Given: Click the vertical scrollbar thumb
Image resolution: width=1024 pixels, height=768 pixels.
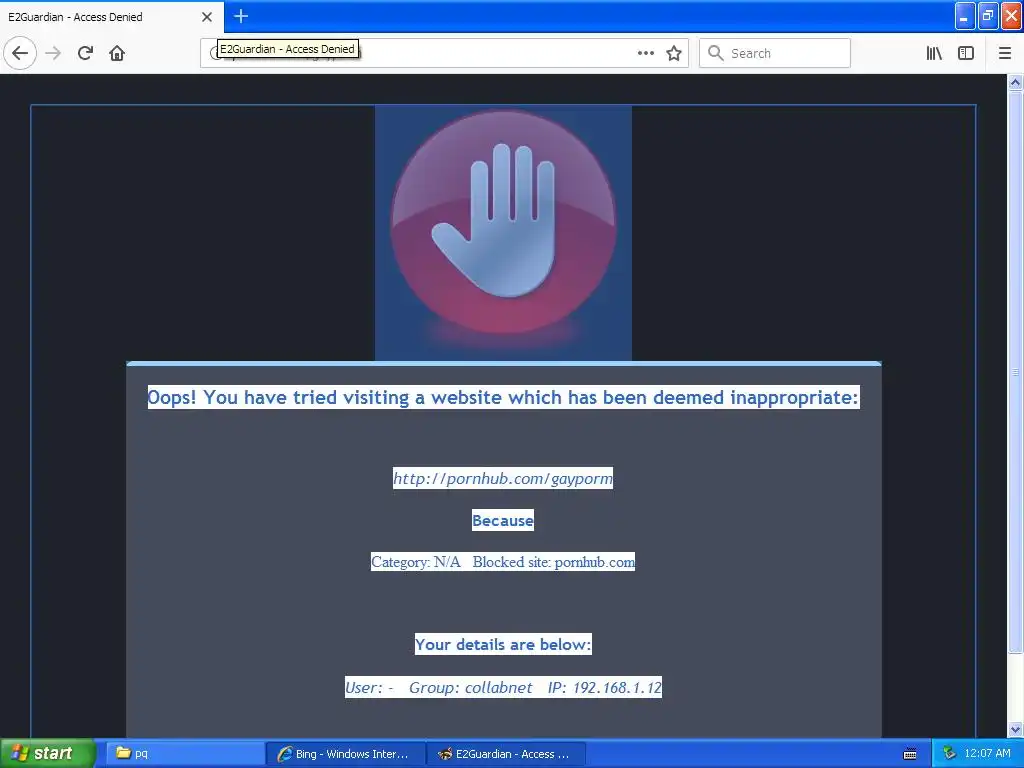Looking at the screenshot, I should click(x=1015, y=372).
